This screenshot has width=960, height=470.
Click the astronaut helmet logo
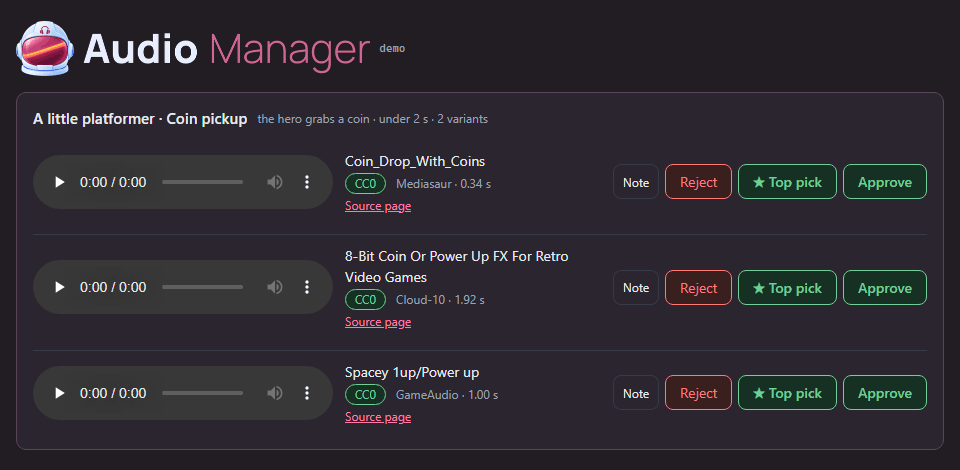[x=45, y=49]
